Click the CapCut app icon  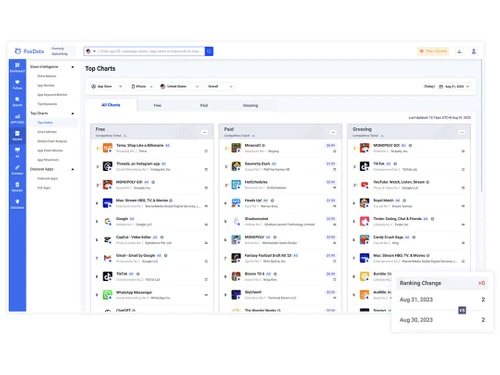[x=107, y=239]
